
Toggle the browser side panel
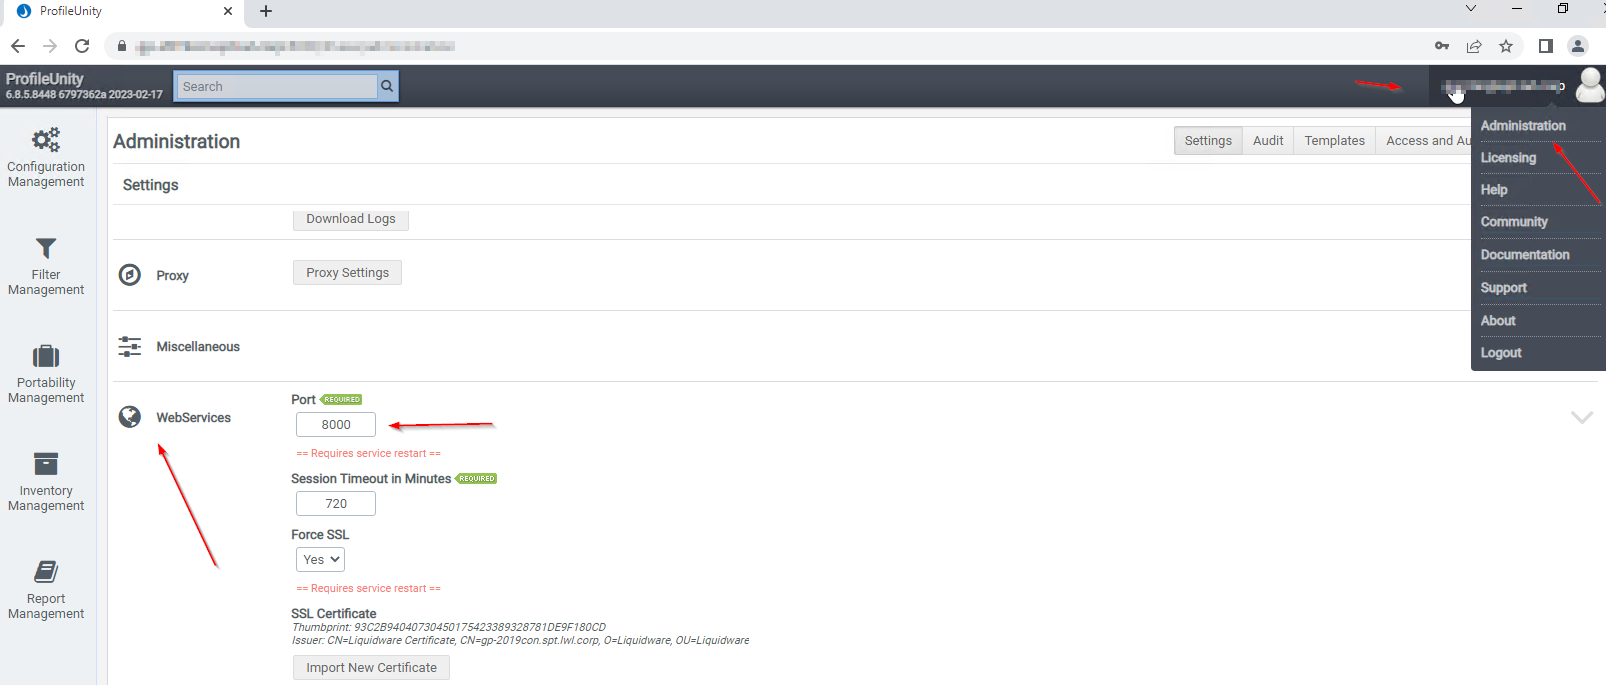pyautogui.click(x=1545, y=46)
